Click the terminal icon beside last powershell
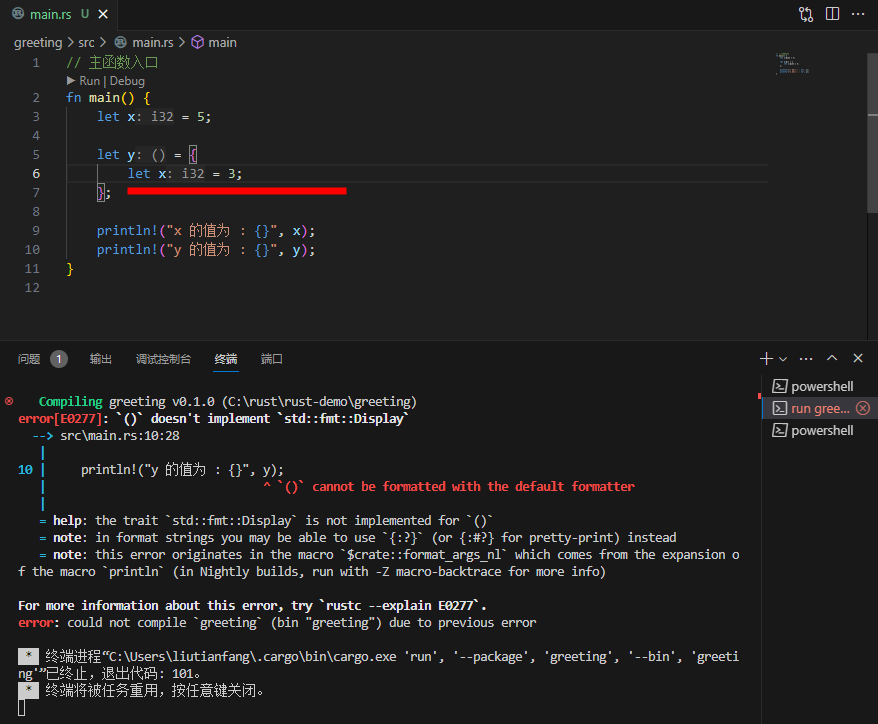Viewport: 878px width, 724px height. (x=779, y=431)
